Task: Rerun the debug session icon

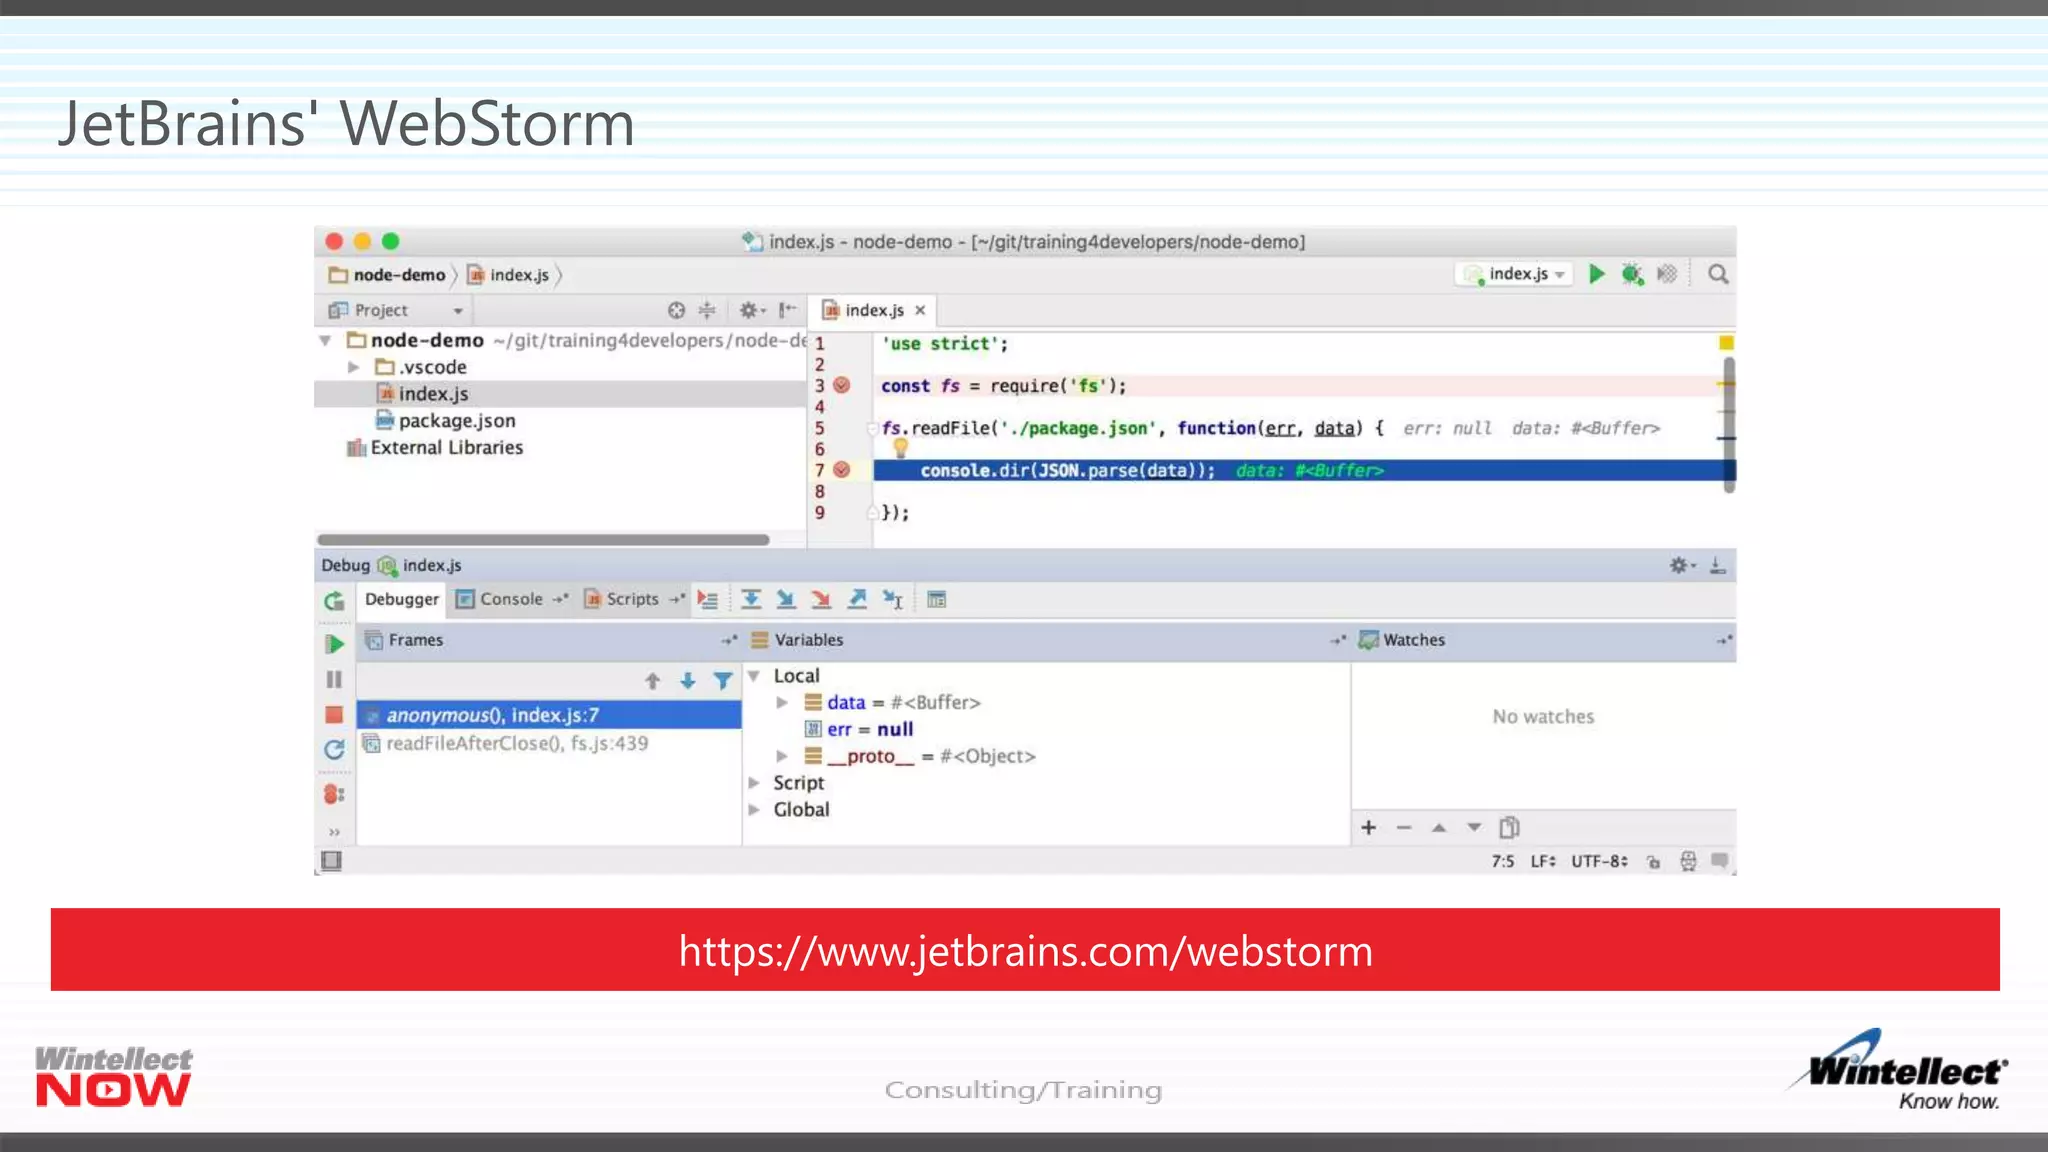Action: (334, 600)
